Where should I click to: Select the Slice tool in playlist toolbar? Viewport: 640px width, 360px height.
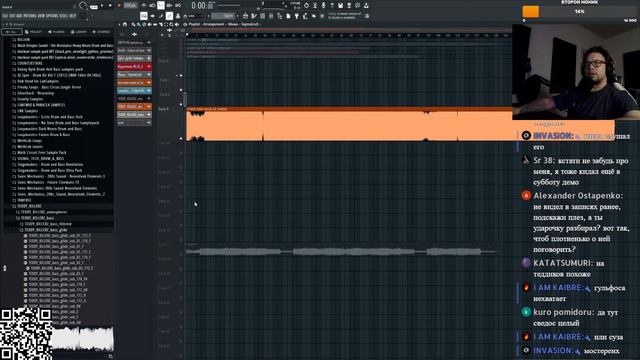(160, 24)
